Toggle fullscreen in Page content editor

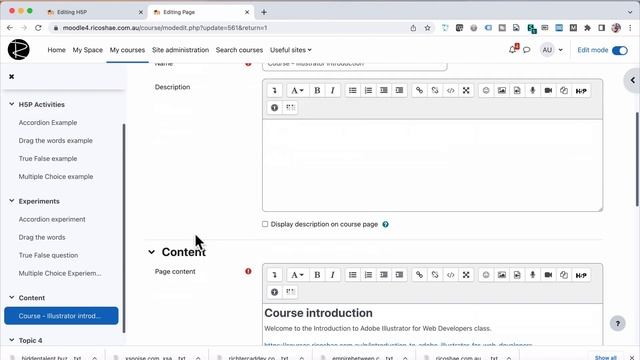[466, 275]
